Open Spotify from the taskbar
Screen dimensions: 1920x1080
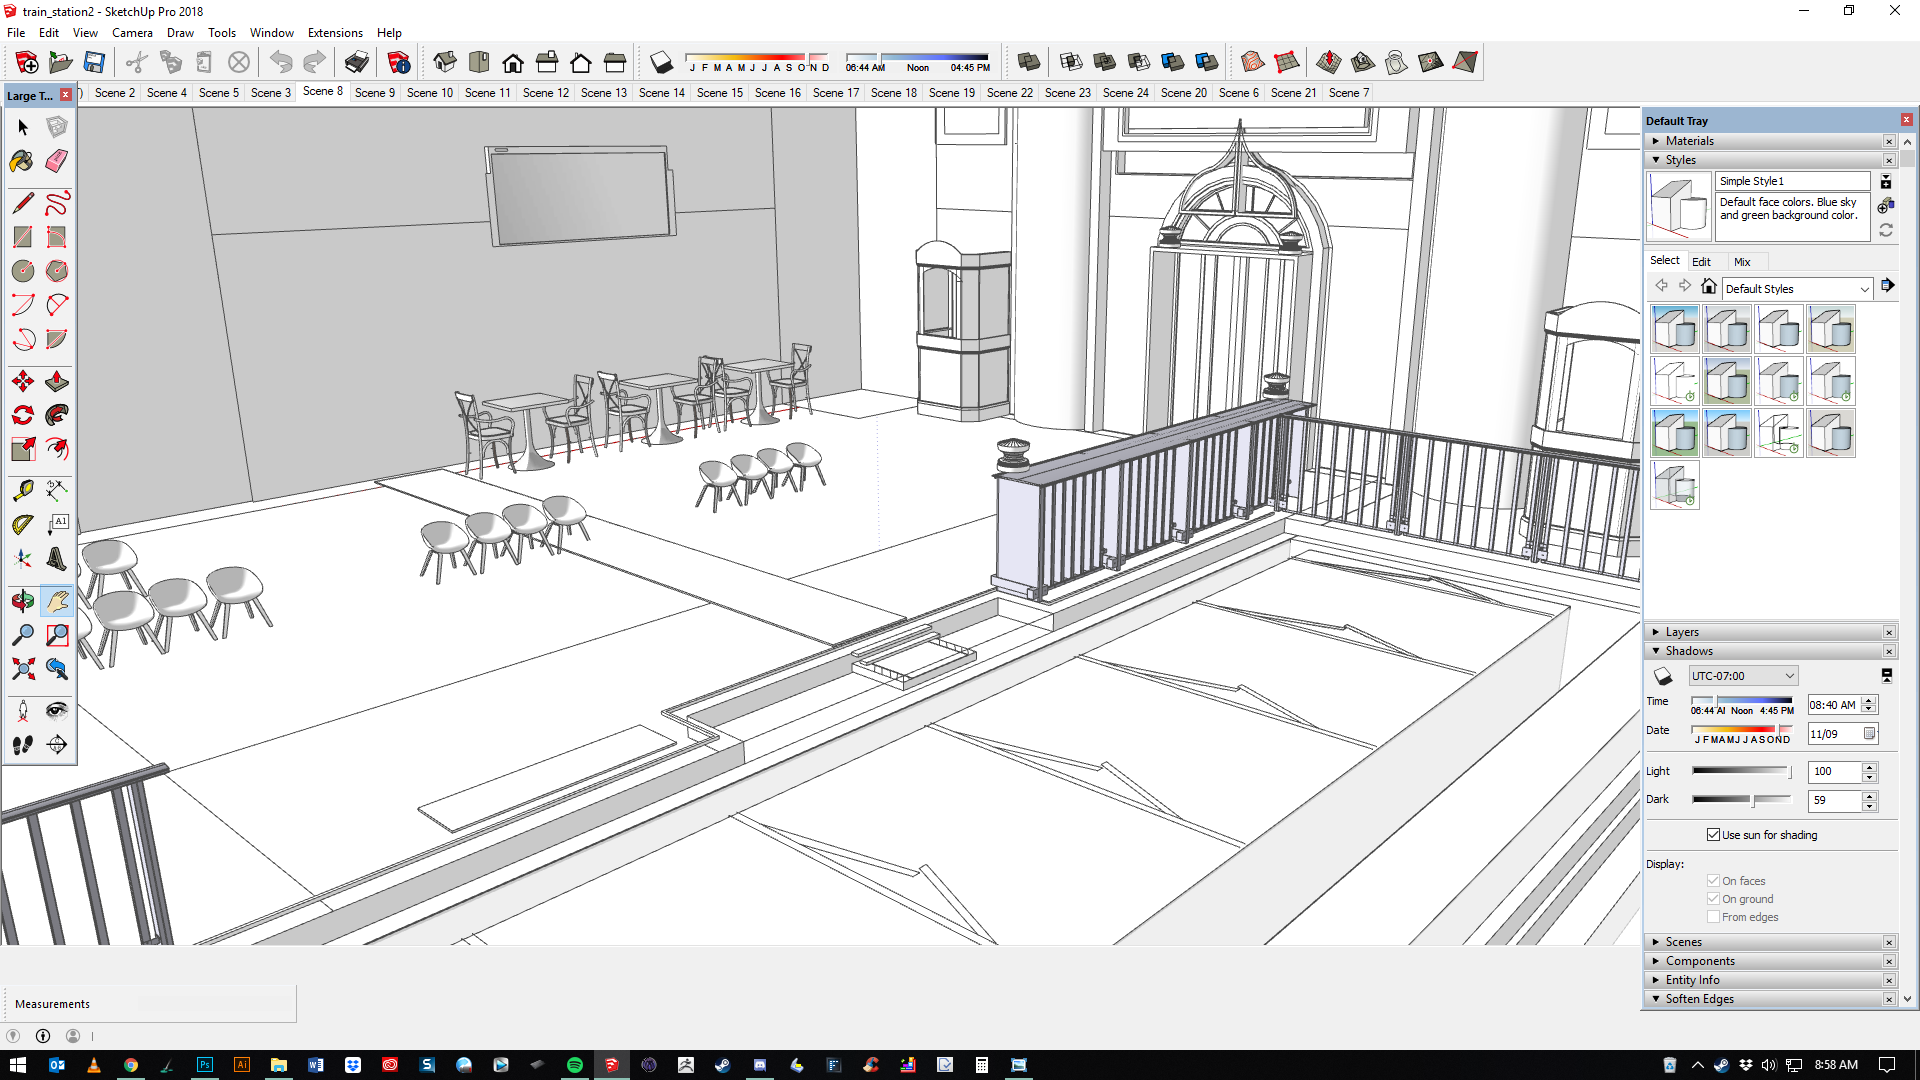(575, 1065)
